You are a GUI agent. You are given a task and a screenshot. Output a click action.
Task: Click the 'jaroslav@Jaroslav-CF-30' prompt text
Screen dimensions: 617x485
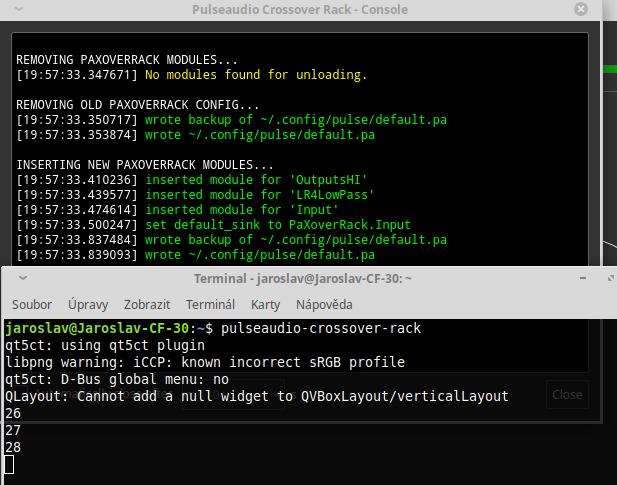[97, 328]
